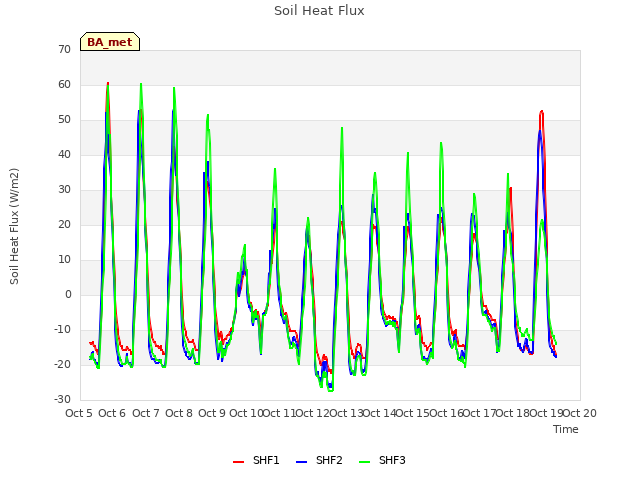Click red SHF1 legend color marker
The height and width of the screenshot is (480, 640).
(x=238, y=462)
